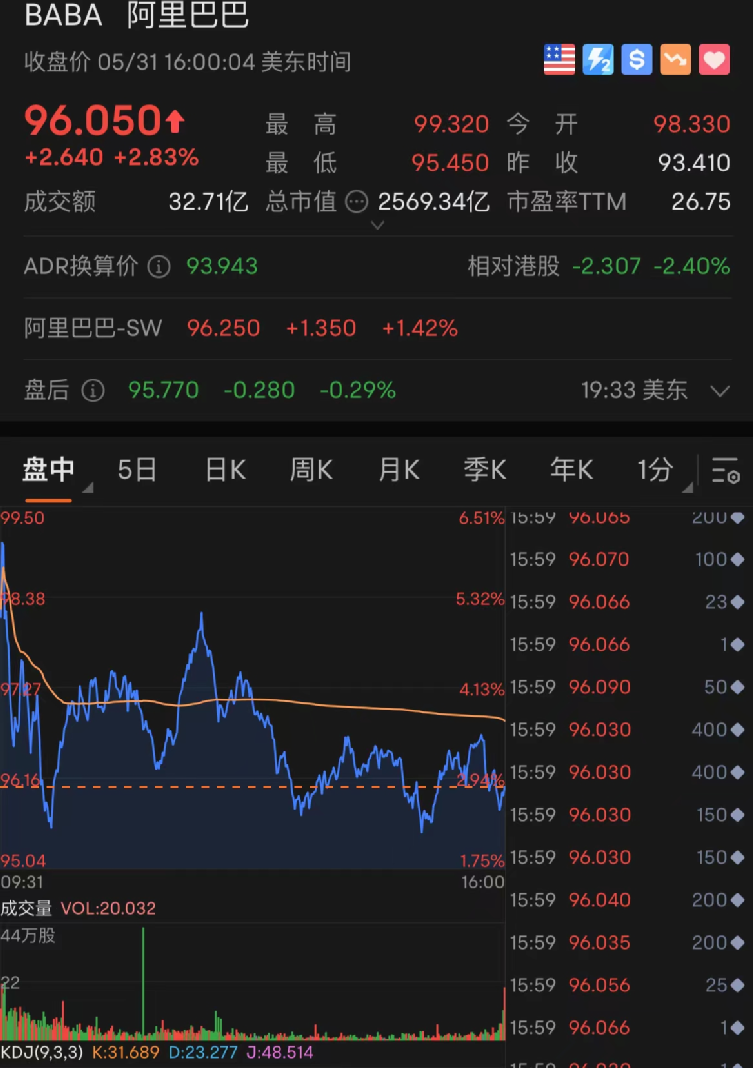Tap the 相对港股 -2.40% premium value

[692, 266]
